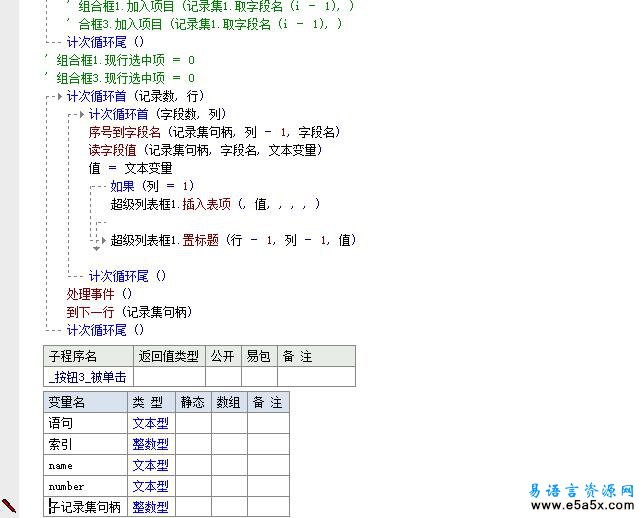The height and width of the screenshot is (518, 643).
Task: Click the 文本型 type of variable name
Action: point(150,465)
